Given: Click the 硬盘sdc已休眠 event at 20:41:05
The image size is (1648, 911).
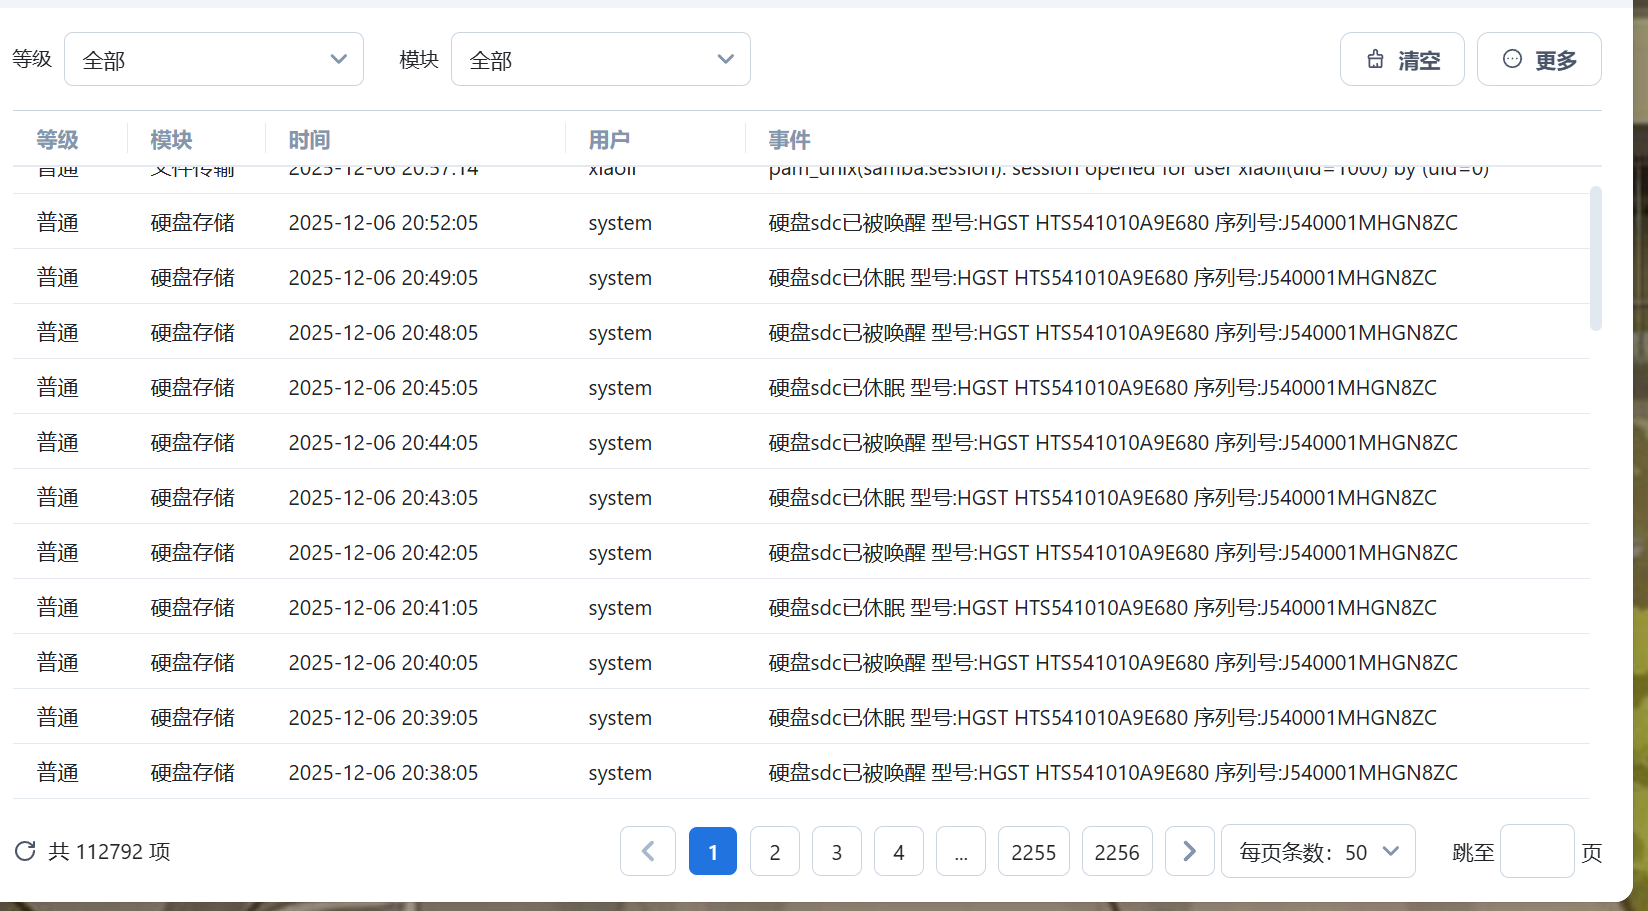Looking at the screenshot, I should pos(1102,608).
